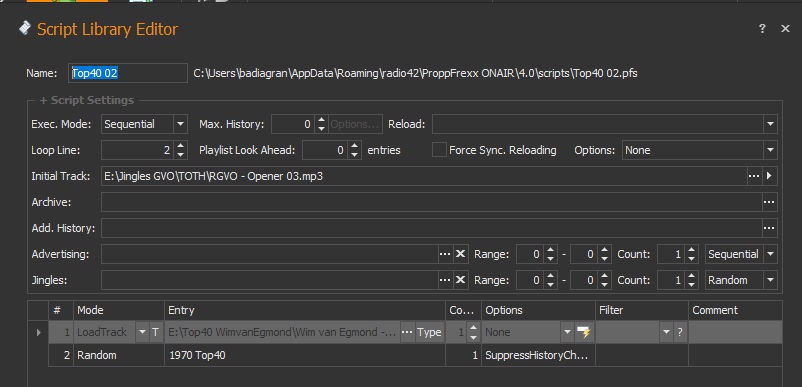The height and width of the screenshot is (387, 802).
Task: Open Options dropdown in row 1
Action: click(567, 332)
